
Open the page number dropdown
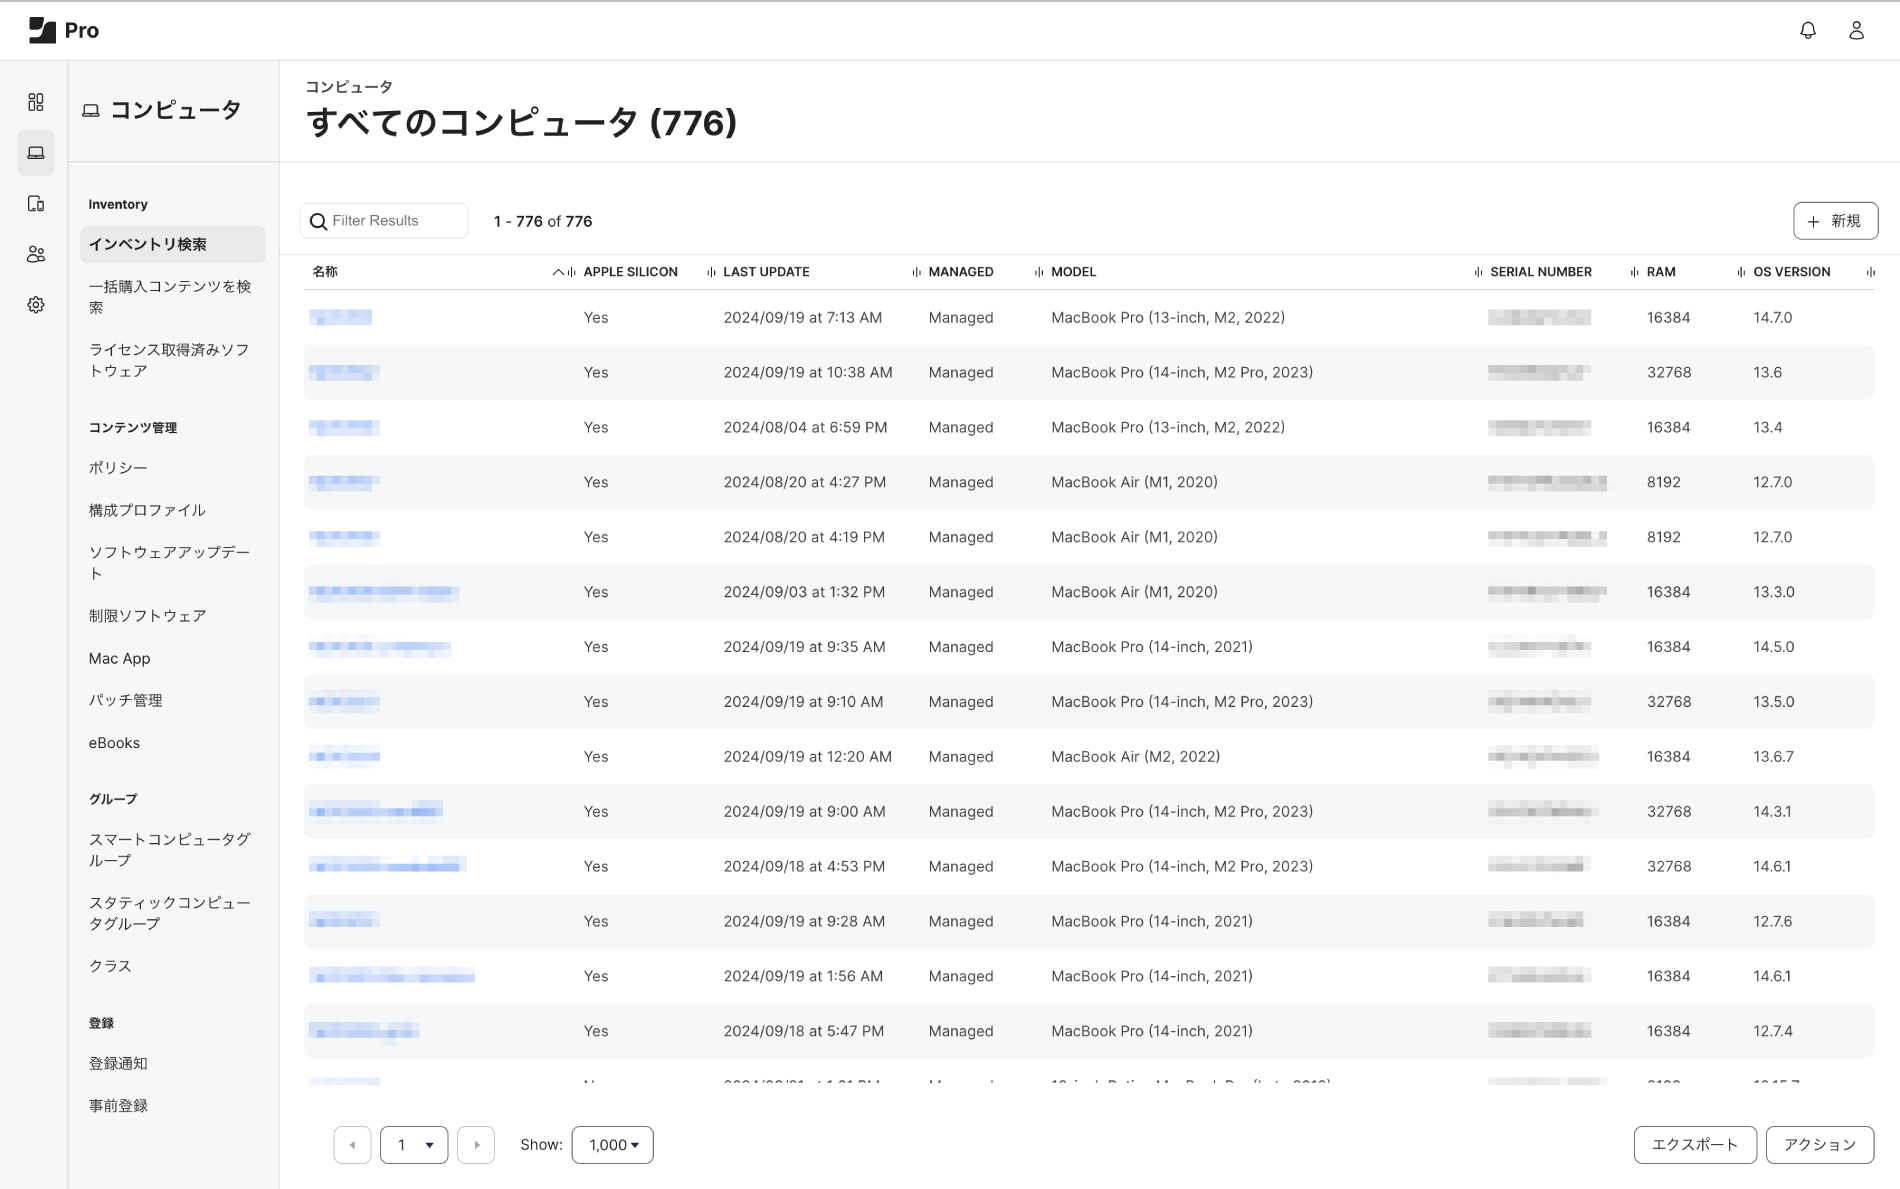pos(414,1145)
